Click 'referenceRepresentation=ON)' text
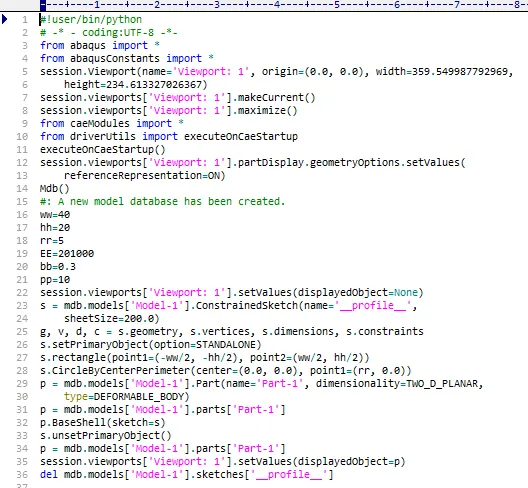The width and height of the screenshot is (528, 488). click(x=144, y=175)
